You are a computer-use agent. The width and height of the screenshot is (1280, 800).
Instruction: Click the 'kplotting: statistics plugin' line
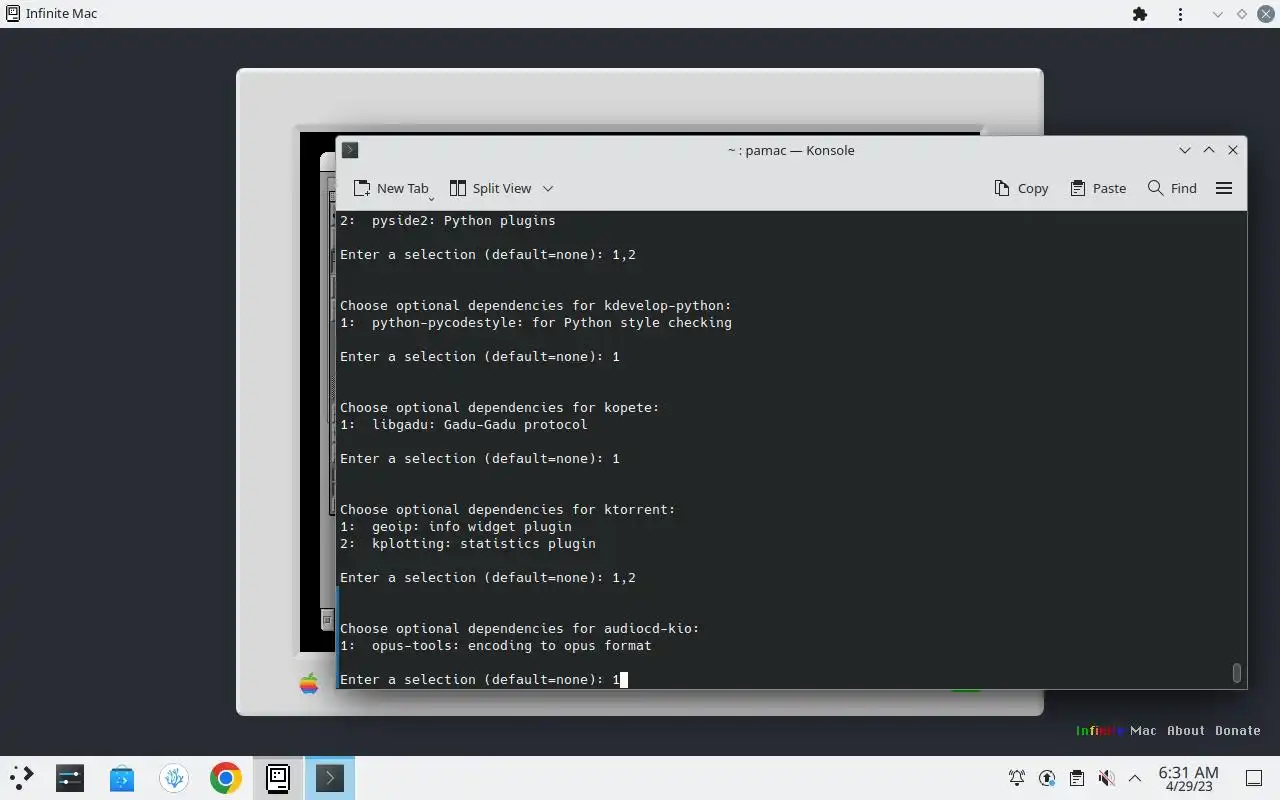click(x=468, y=544)
